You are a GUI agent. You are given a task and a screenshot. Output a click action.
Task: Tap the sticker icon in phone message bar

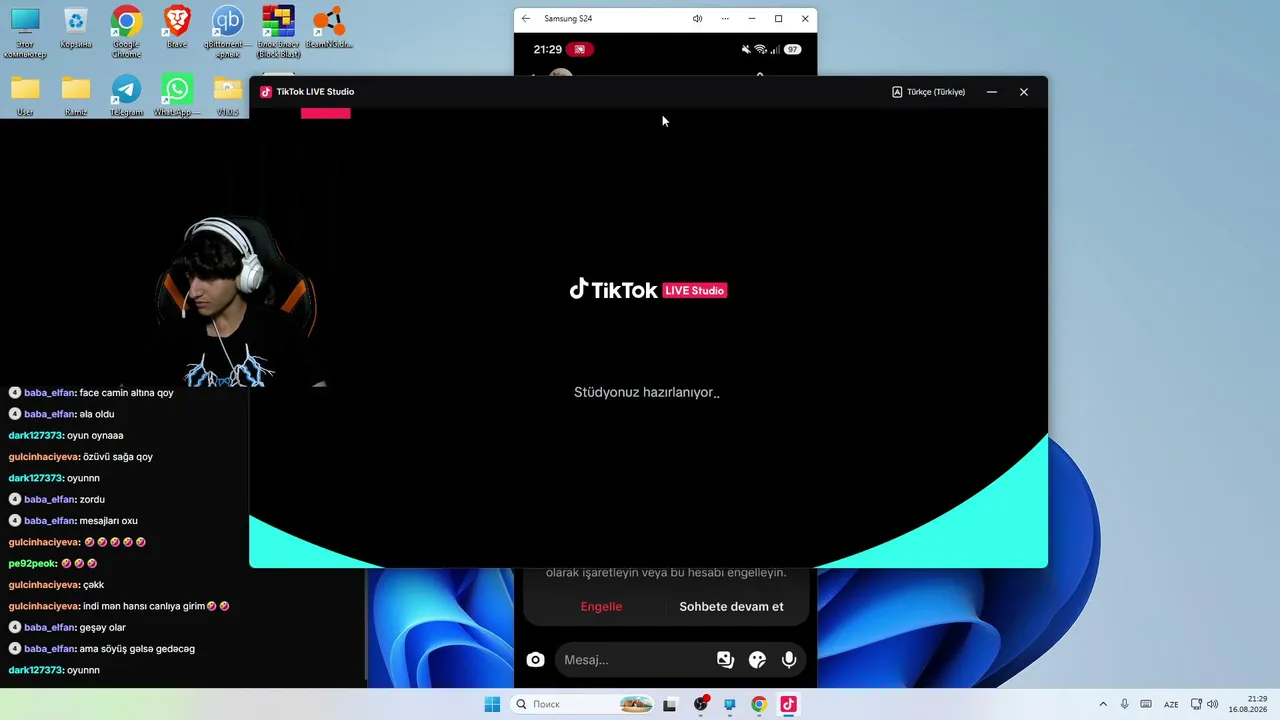757,660
